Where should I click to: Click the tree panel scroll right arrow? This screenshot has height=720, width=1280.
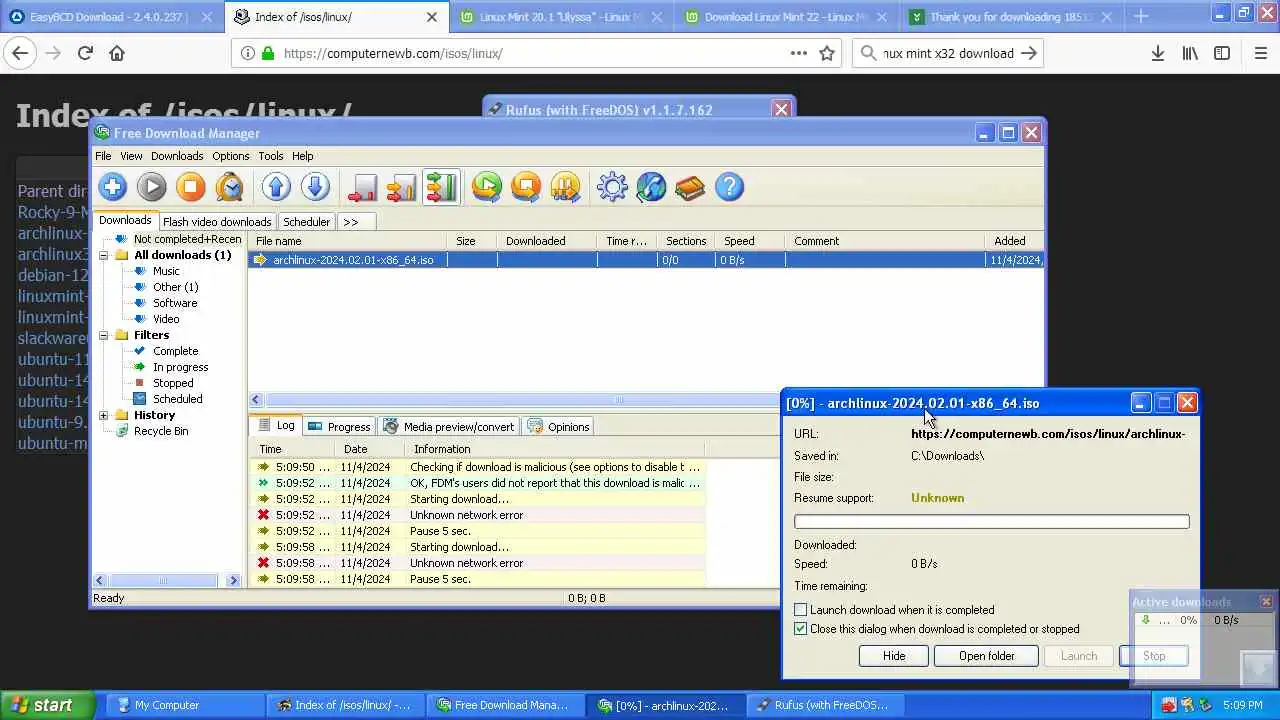[233, 580]
